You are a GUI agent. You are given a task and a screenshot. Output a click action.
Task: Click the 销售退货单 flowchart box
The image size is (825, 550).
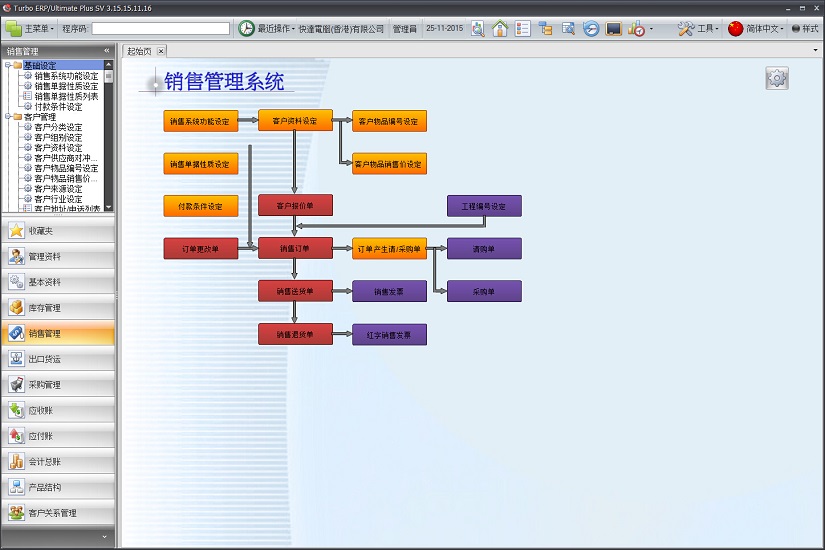tap(295, 334)
